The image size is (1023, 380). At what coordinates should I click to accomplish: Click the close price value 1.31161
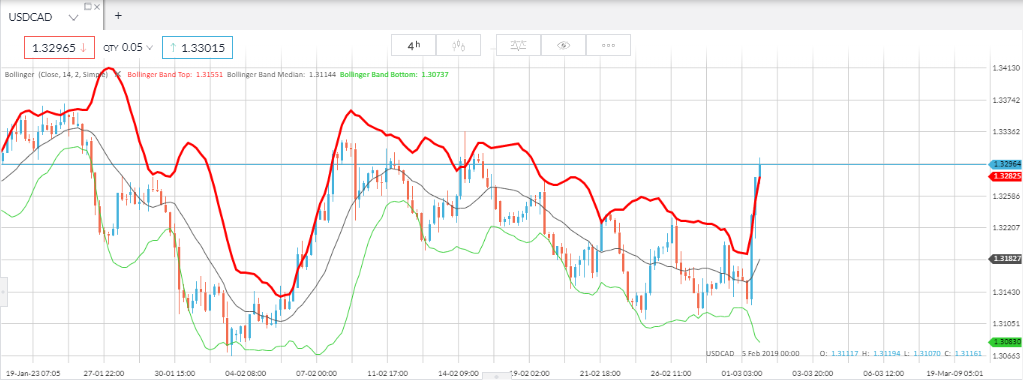(968, 353)
